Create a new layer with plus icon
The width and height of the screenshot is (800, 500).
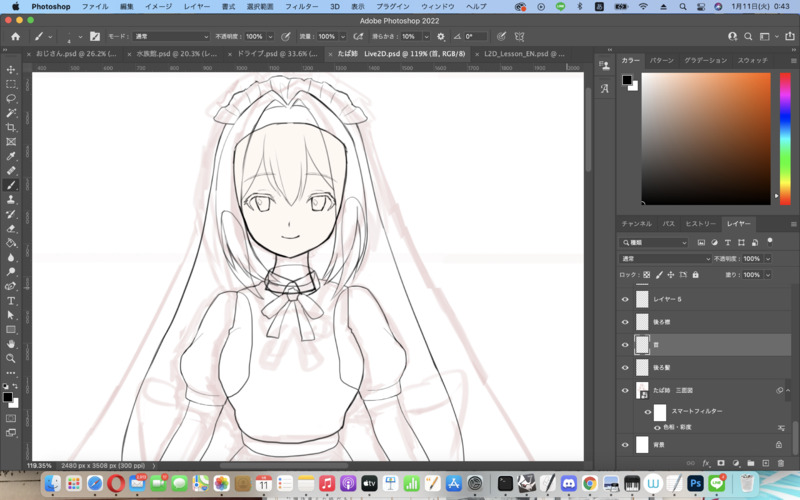pos(765,463)
